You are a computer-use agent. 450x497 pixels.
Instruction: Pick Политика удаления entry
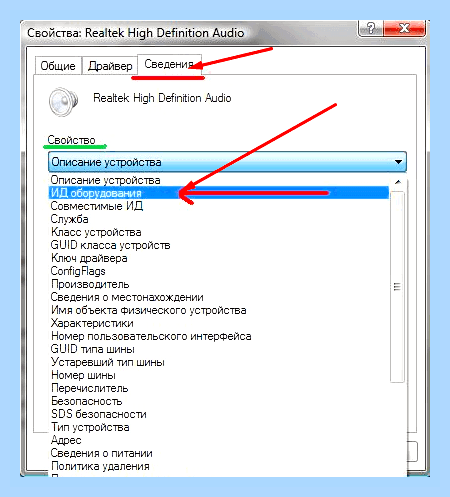pyautogui.click(x=219, y=466)
